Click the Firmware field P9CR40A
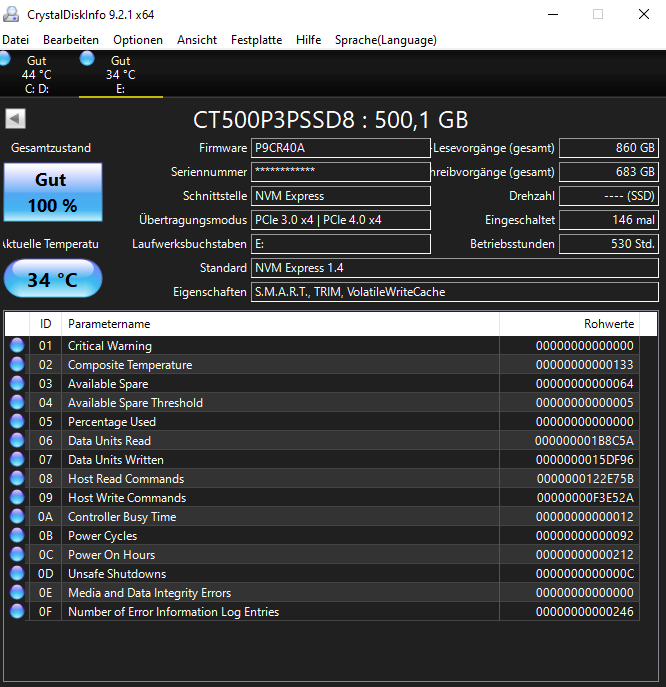This screenshot has height=687, width=666. [340, 148]
